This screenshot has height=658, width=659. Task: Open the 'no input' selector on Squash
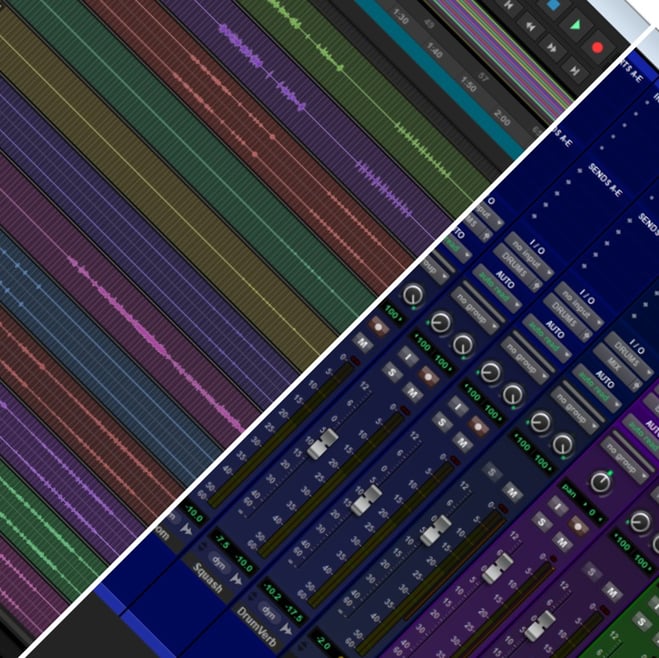click(529, 257)
